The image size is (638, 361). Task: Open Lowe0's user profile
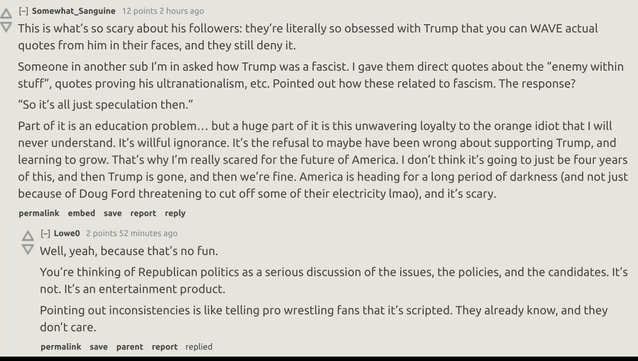tap(67, 233)
